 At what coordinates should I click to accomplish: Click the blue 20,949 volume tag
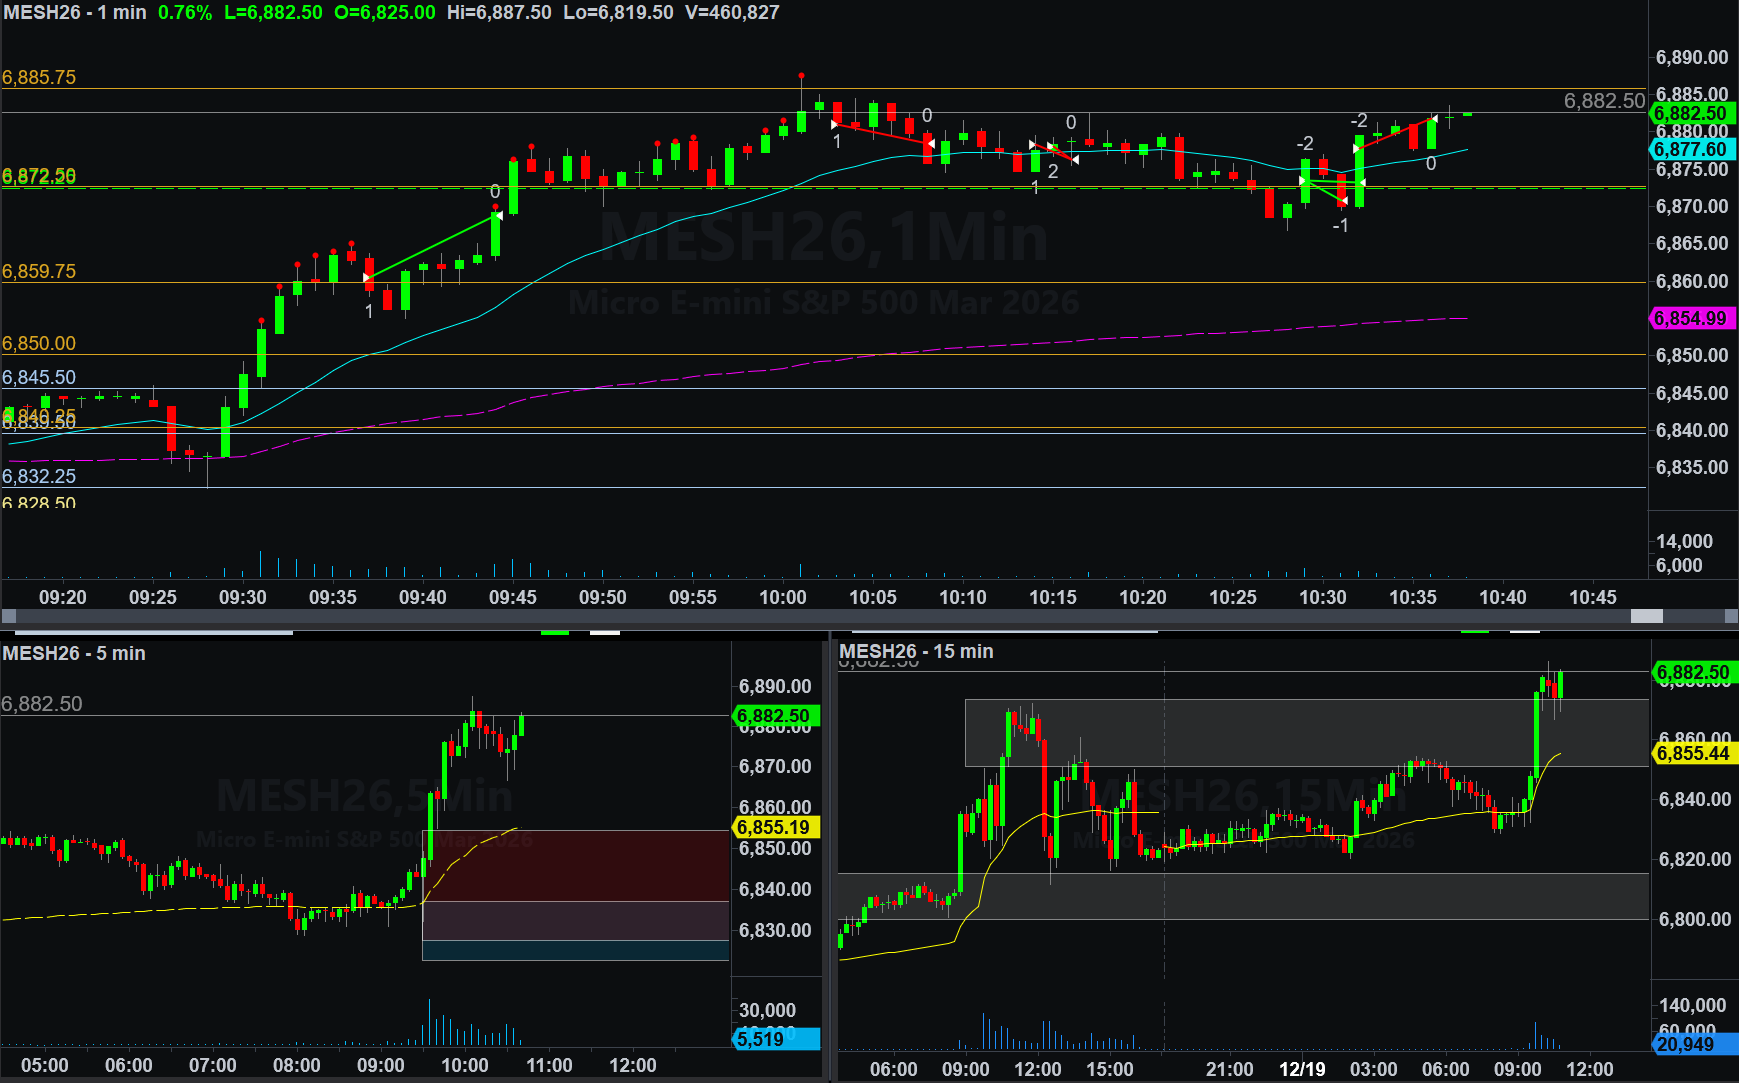[x=1694, y=1044]
